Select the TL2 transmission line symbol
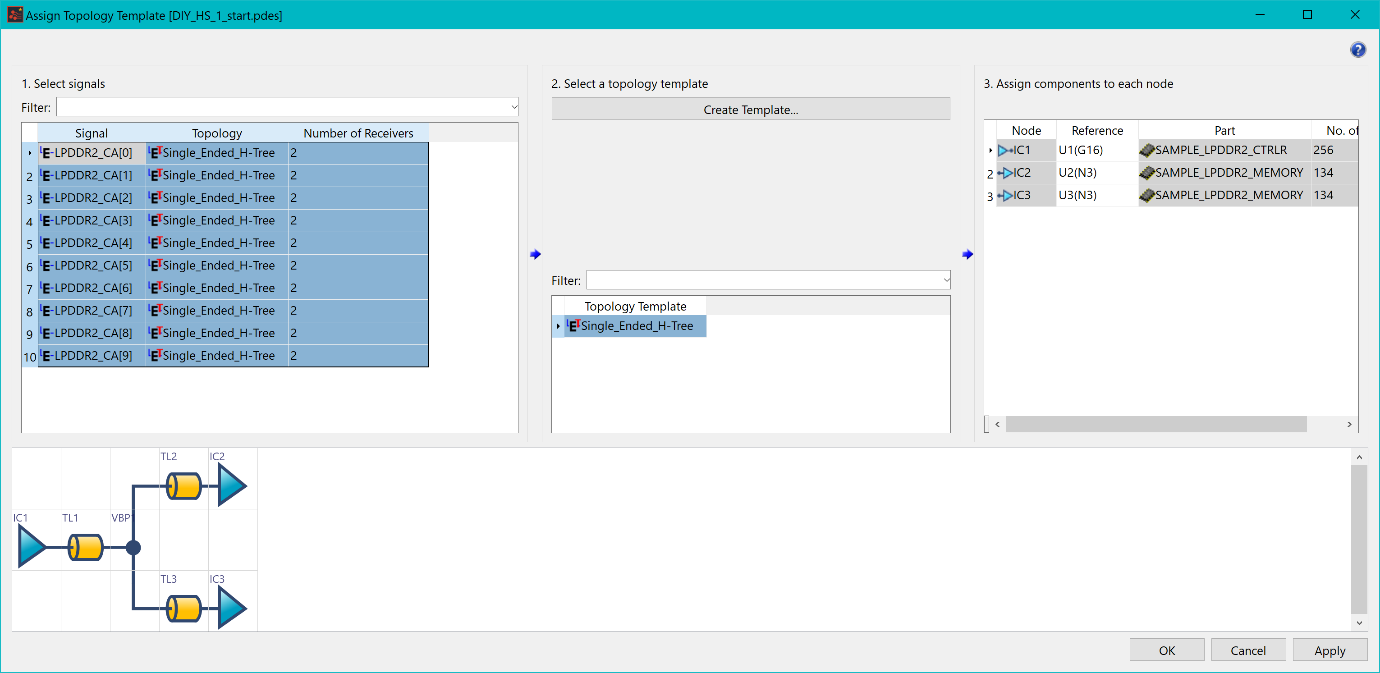The width and height of the screenshot is (1380, 673). [x=184, y=487]
